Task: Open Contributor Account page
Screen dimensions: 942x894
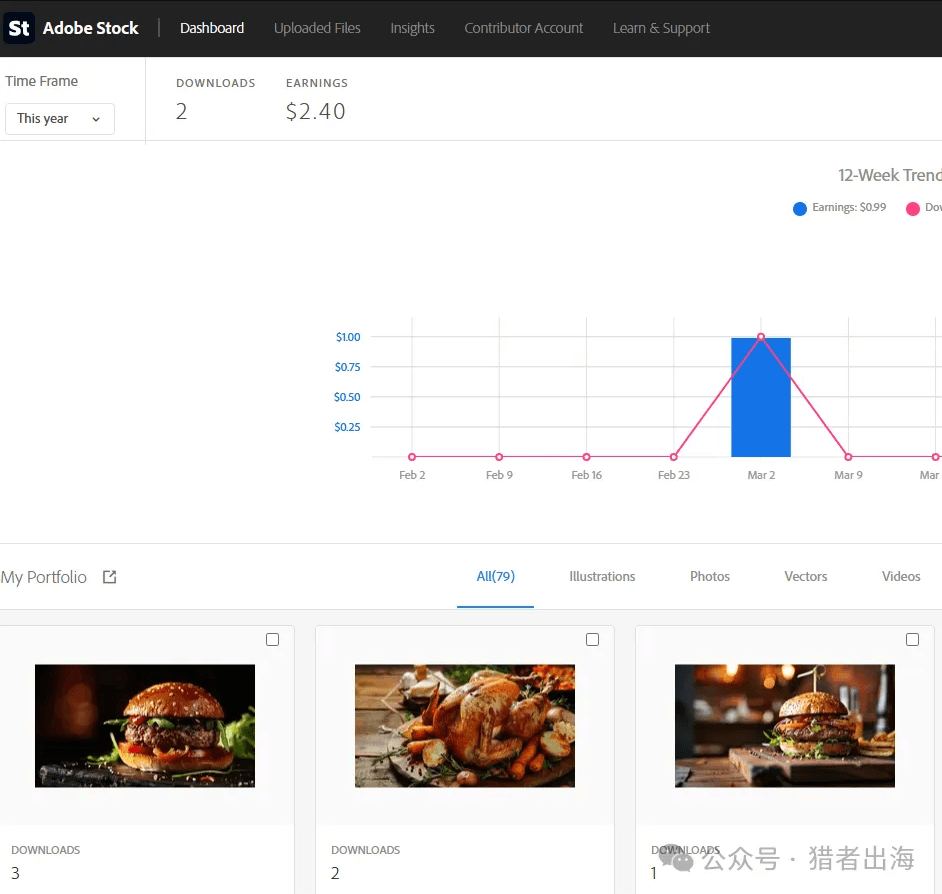Action: pyautogui.click(x=523, y=28)
